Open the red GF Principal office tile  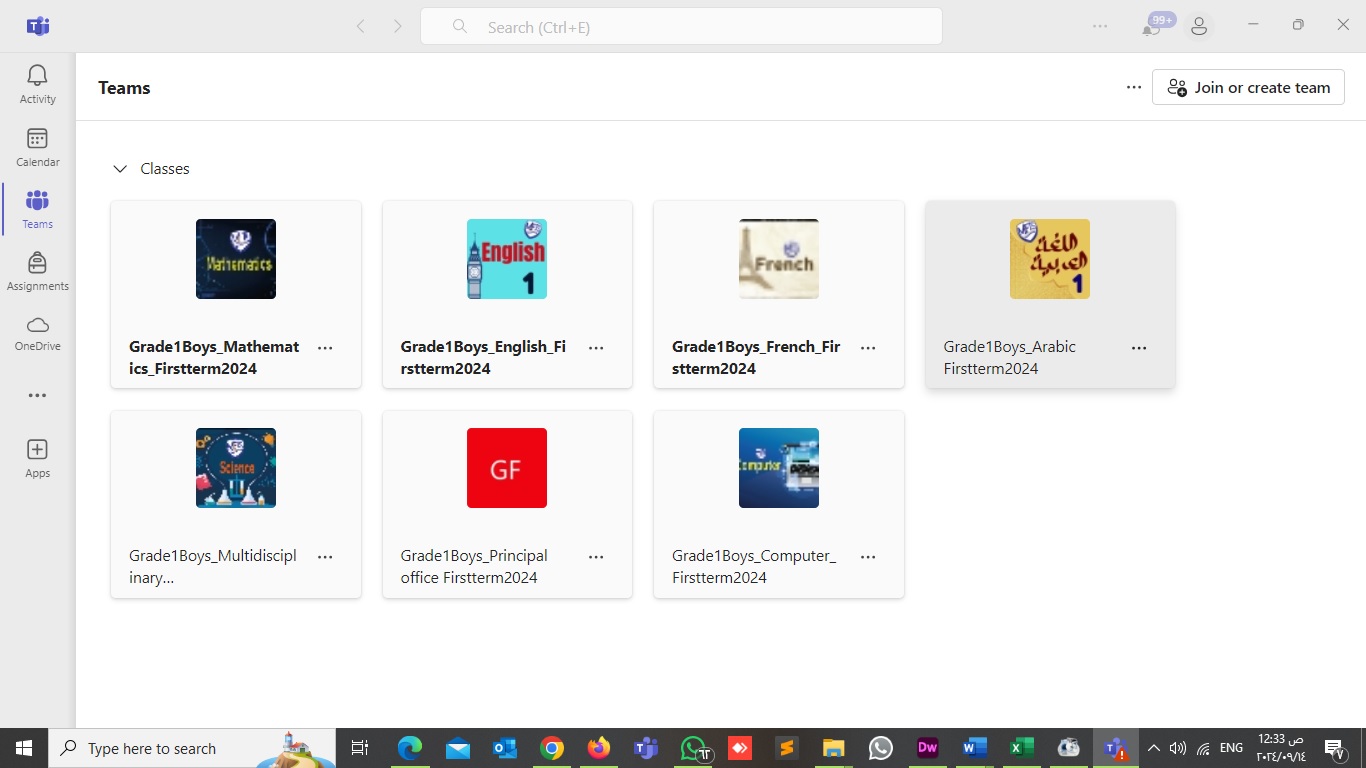pos(506,468)
